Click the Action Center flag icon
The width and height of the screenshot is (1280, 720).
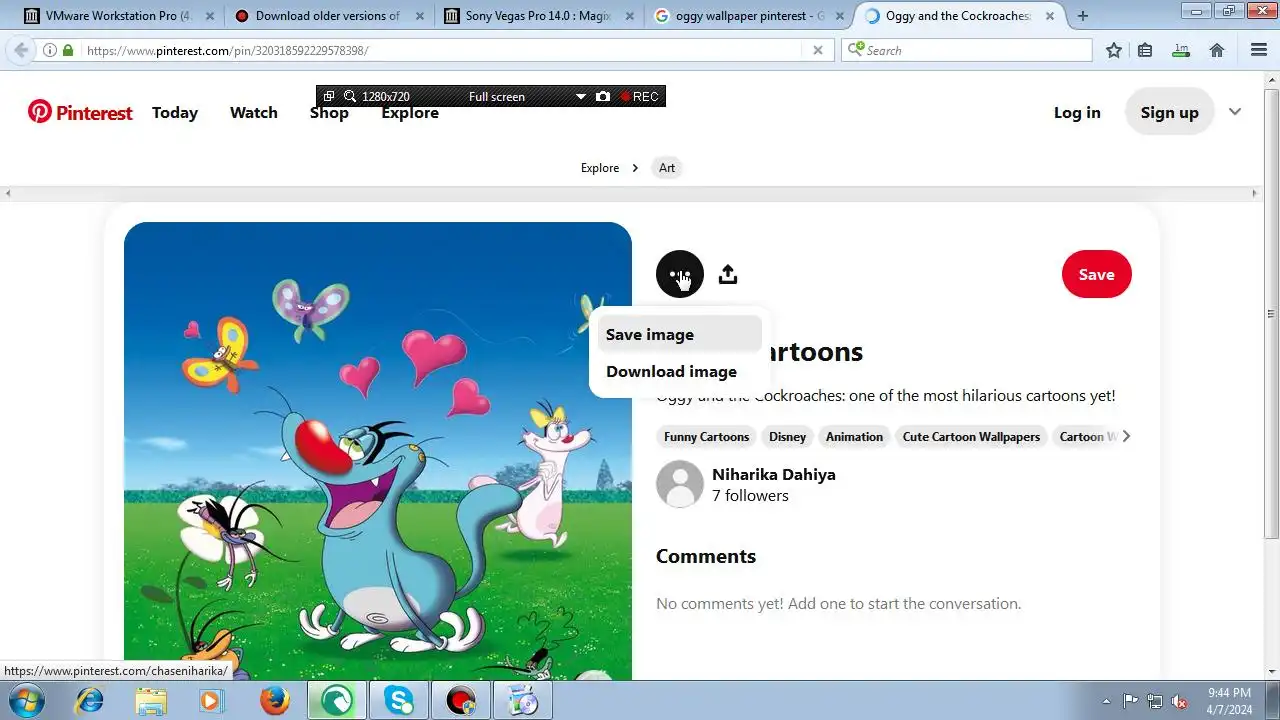click(1131, 701)
